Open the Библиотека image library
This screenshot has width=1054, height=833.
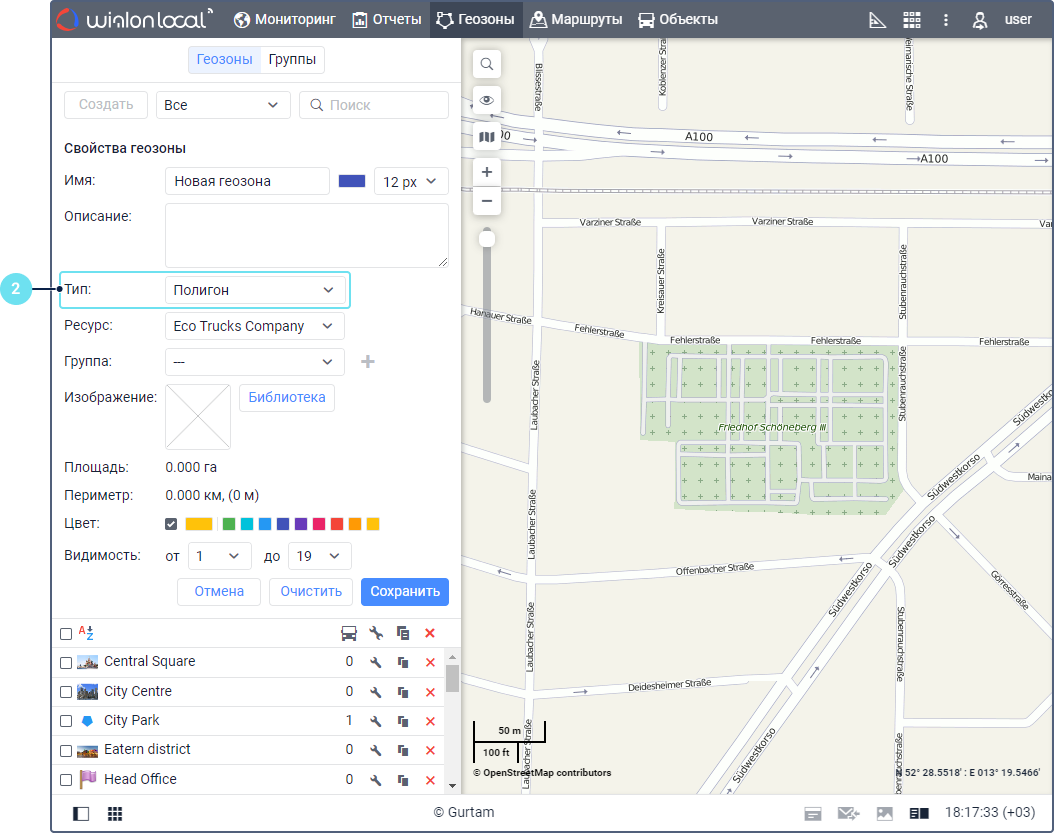point(287,397)
